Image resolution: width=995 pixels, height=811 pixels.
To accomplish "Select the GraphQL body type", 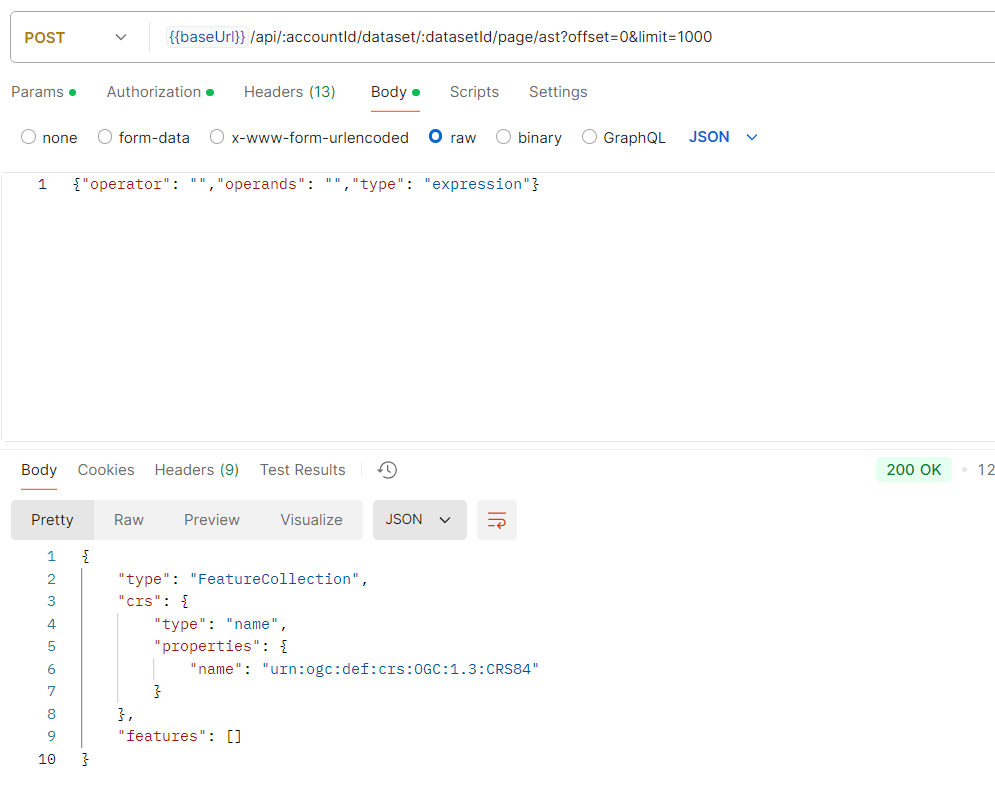I will (590, 137).
